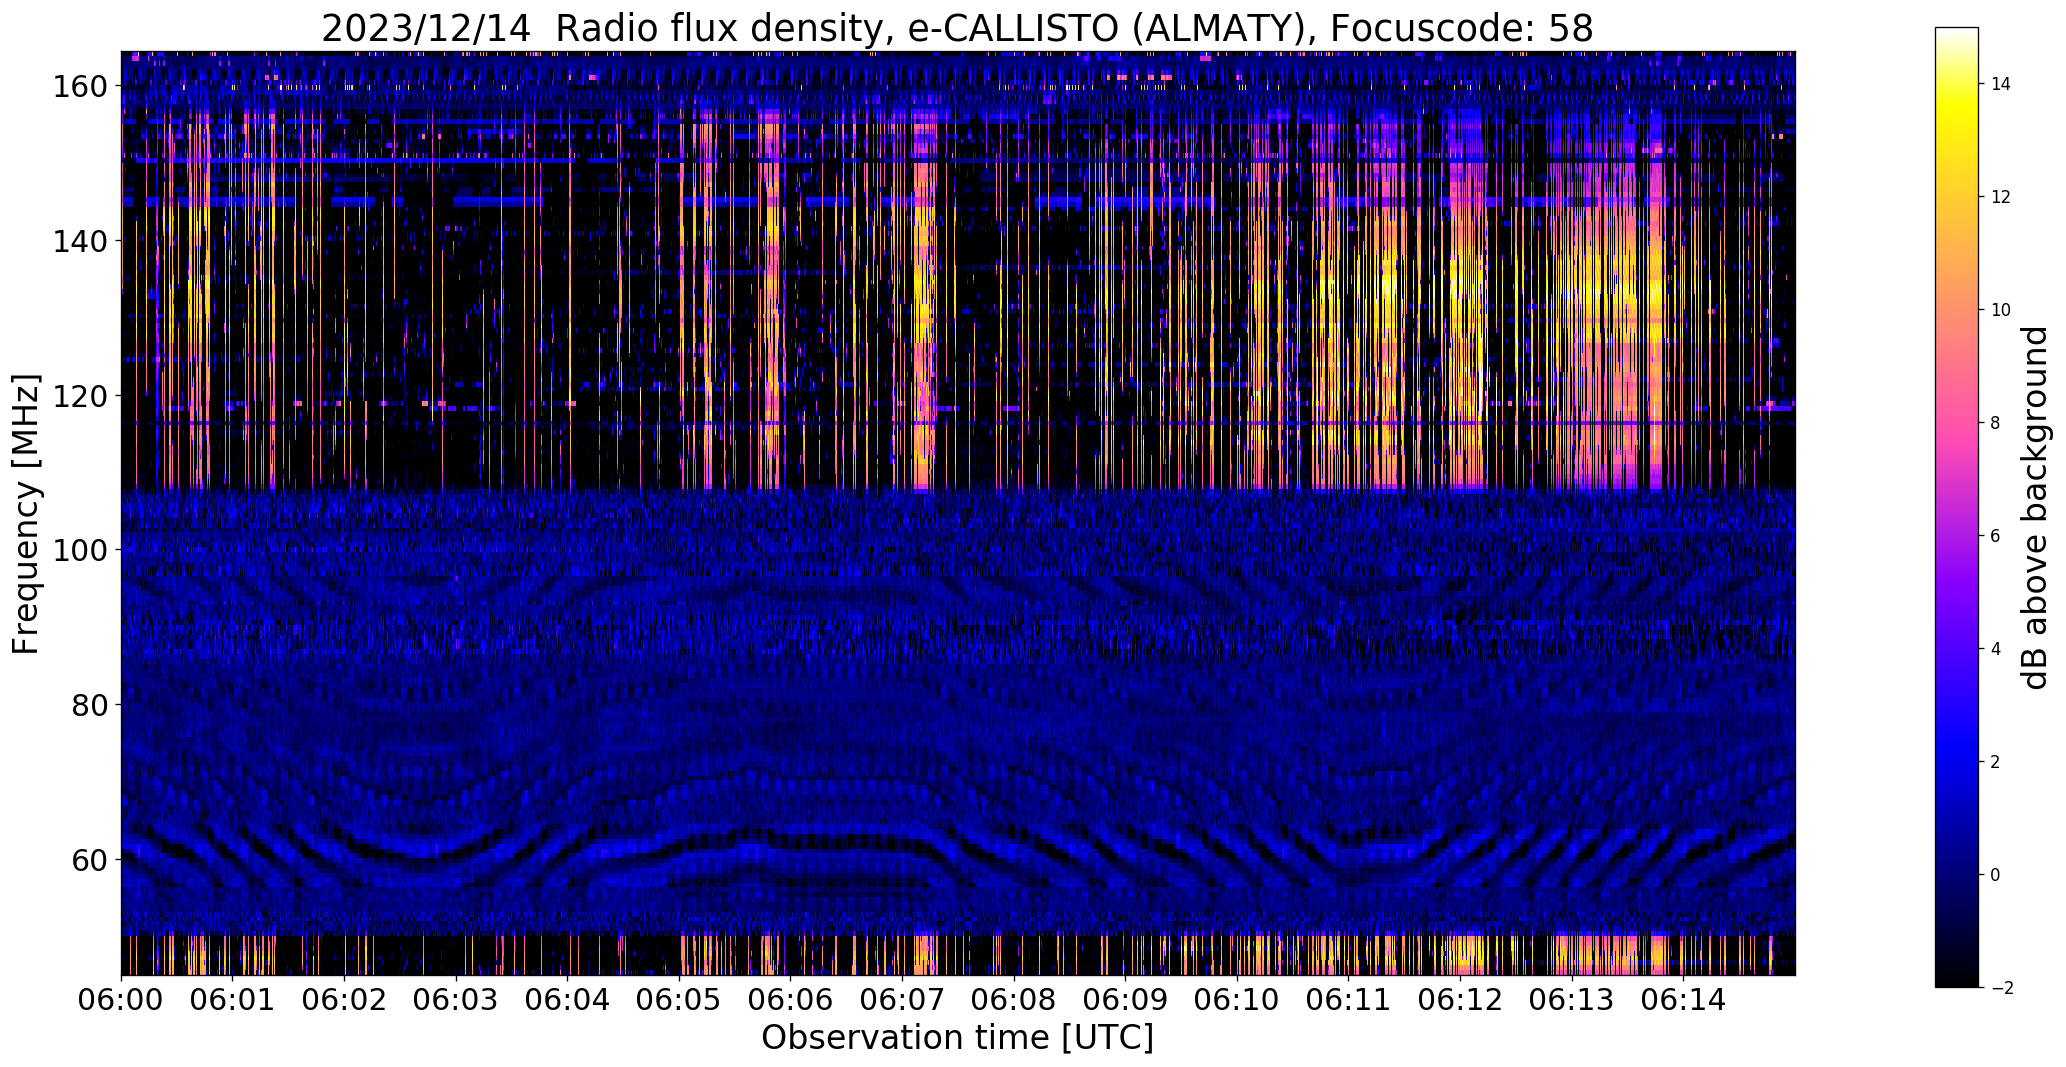Click the 06:05 time tick label

point(679,1000)
